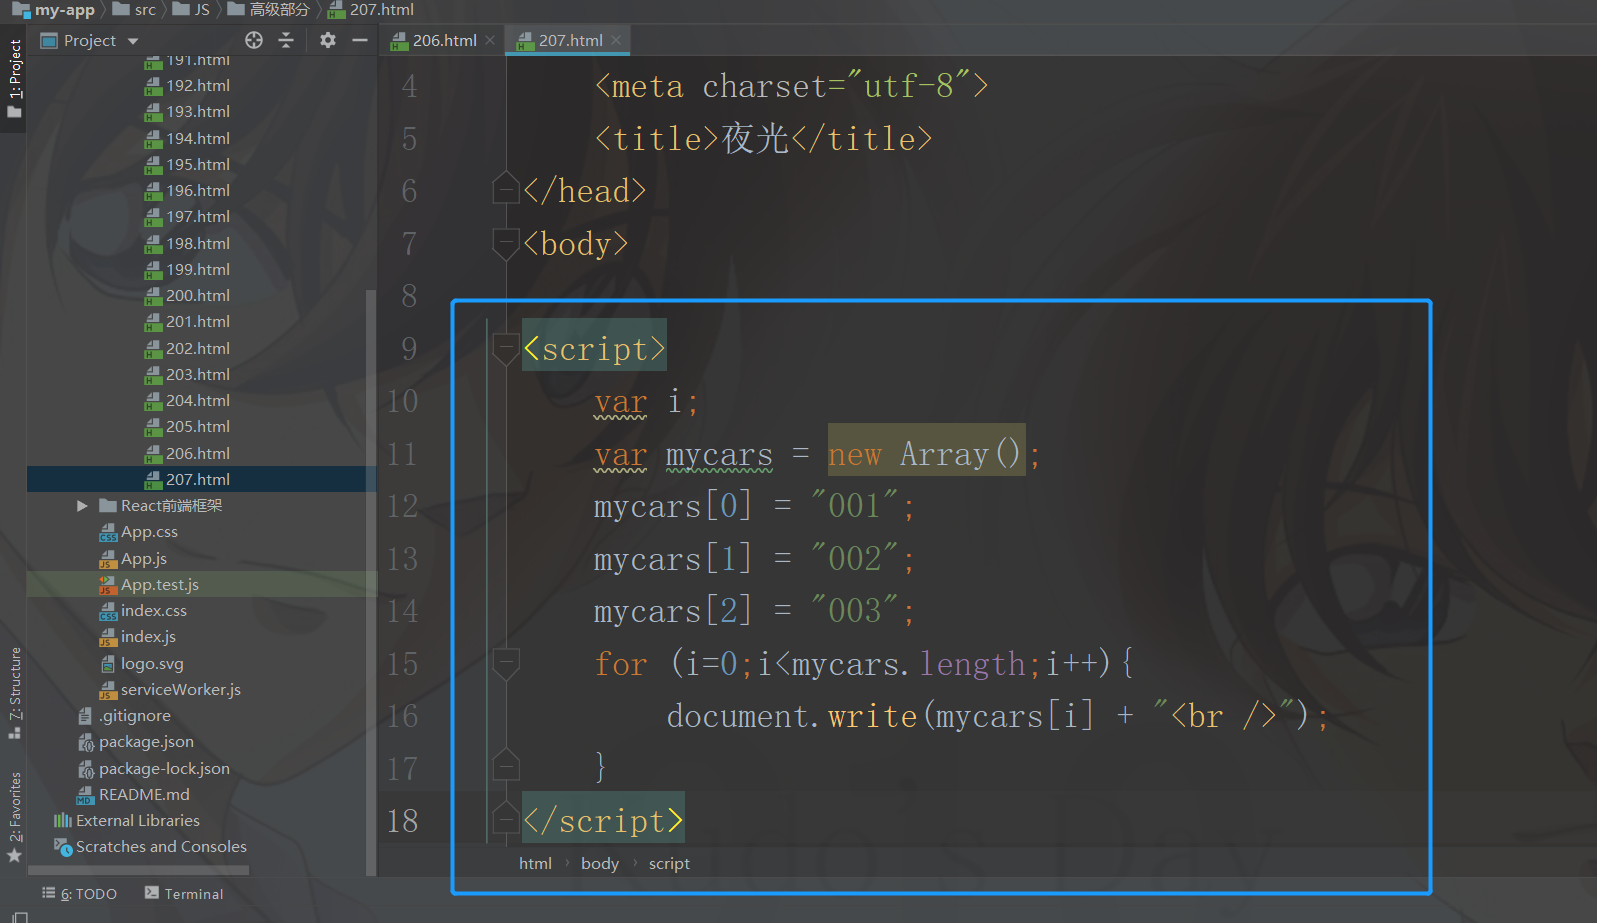
Task: Click the External Libraries icon
Action: click(x=63, y=821)
